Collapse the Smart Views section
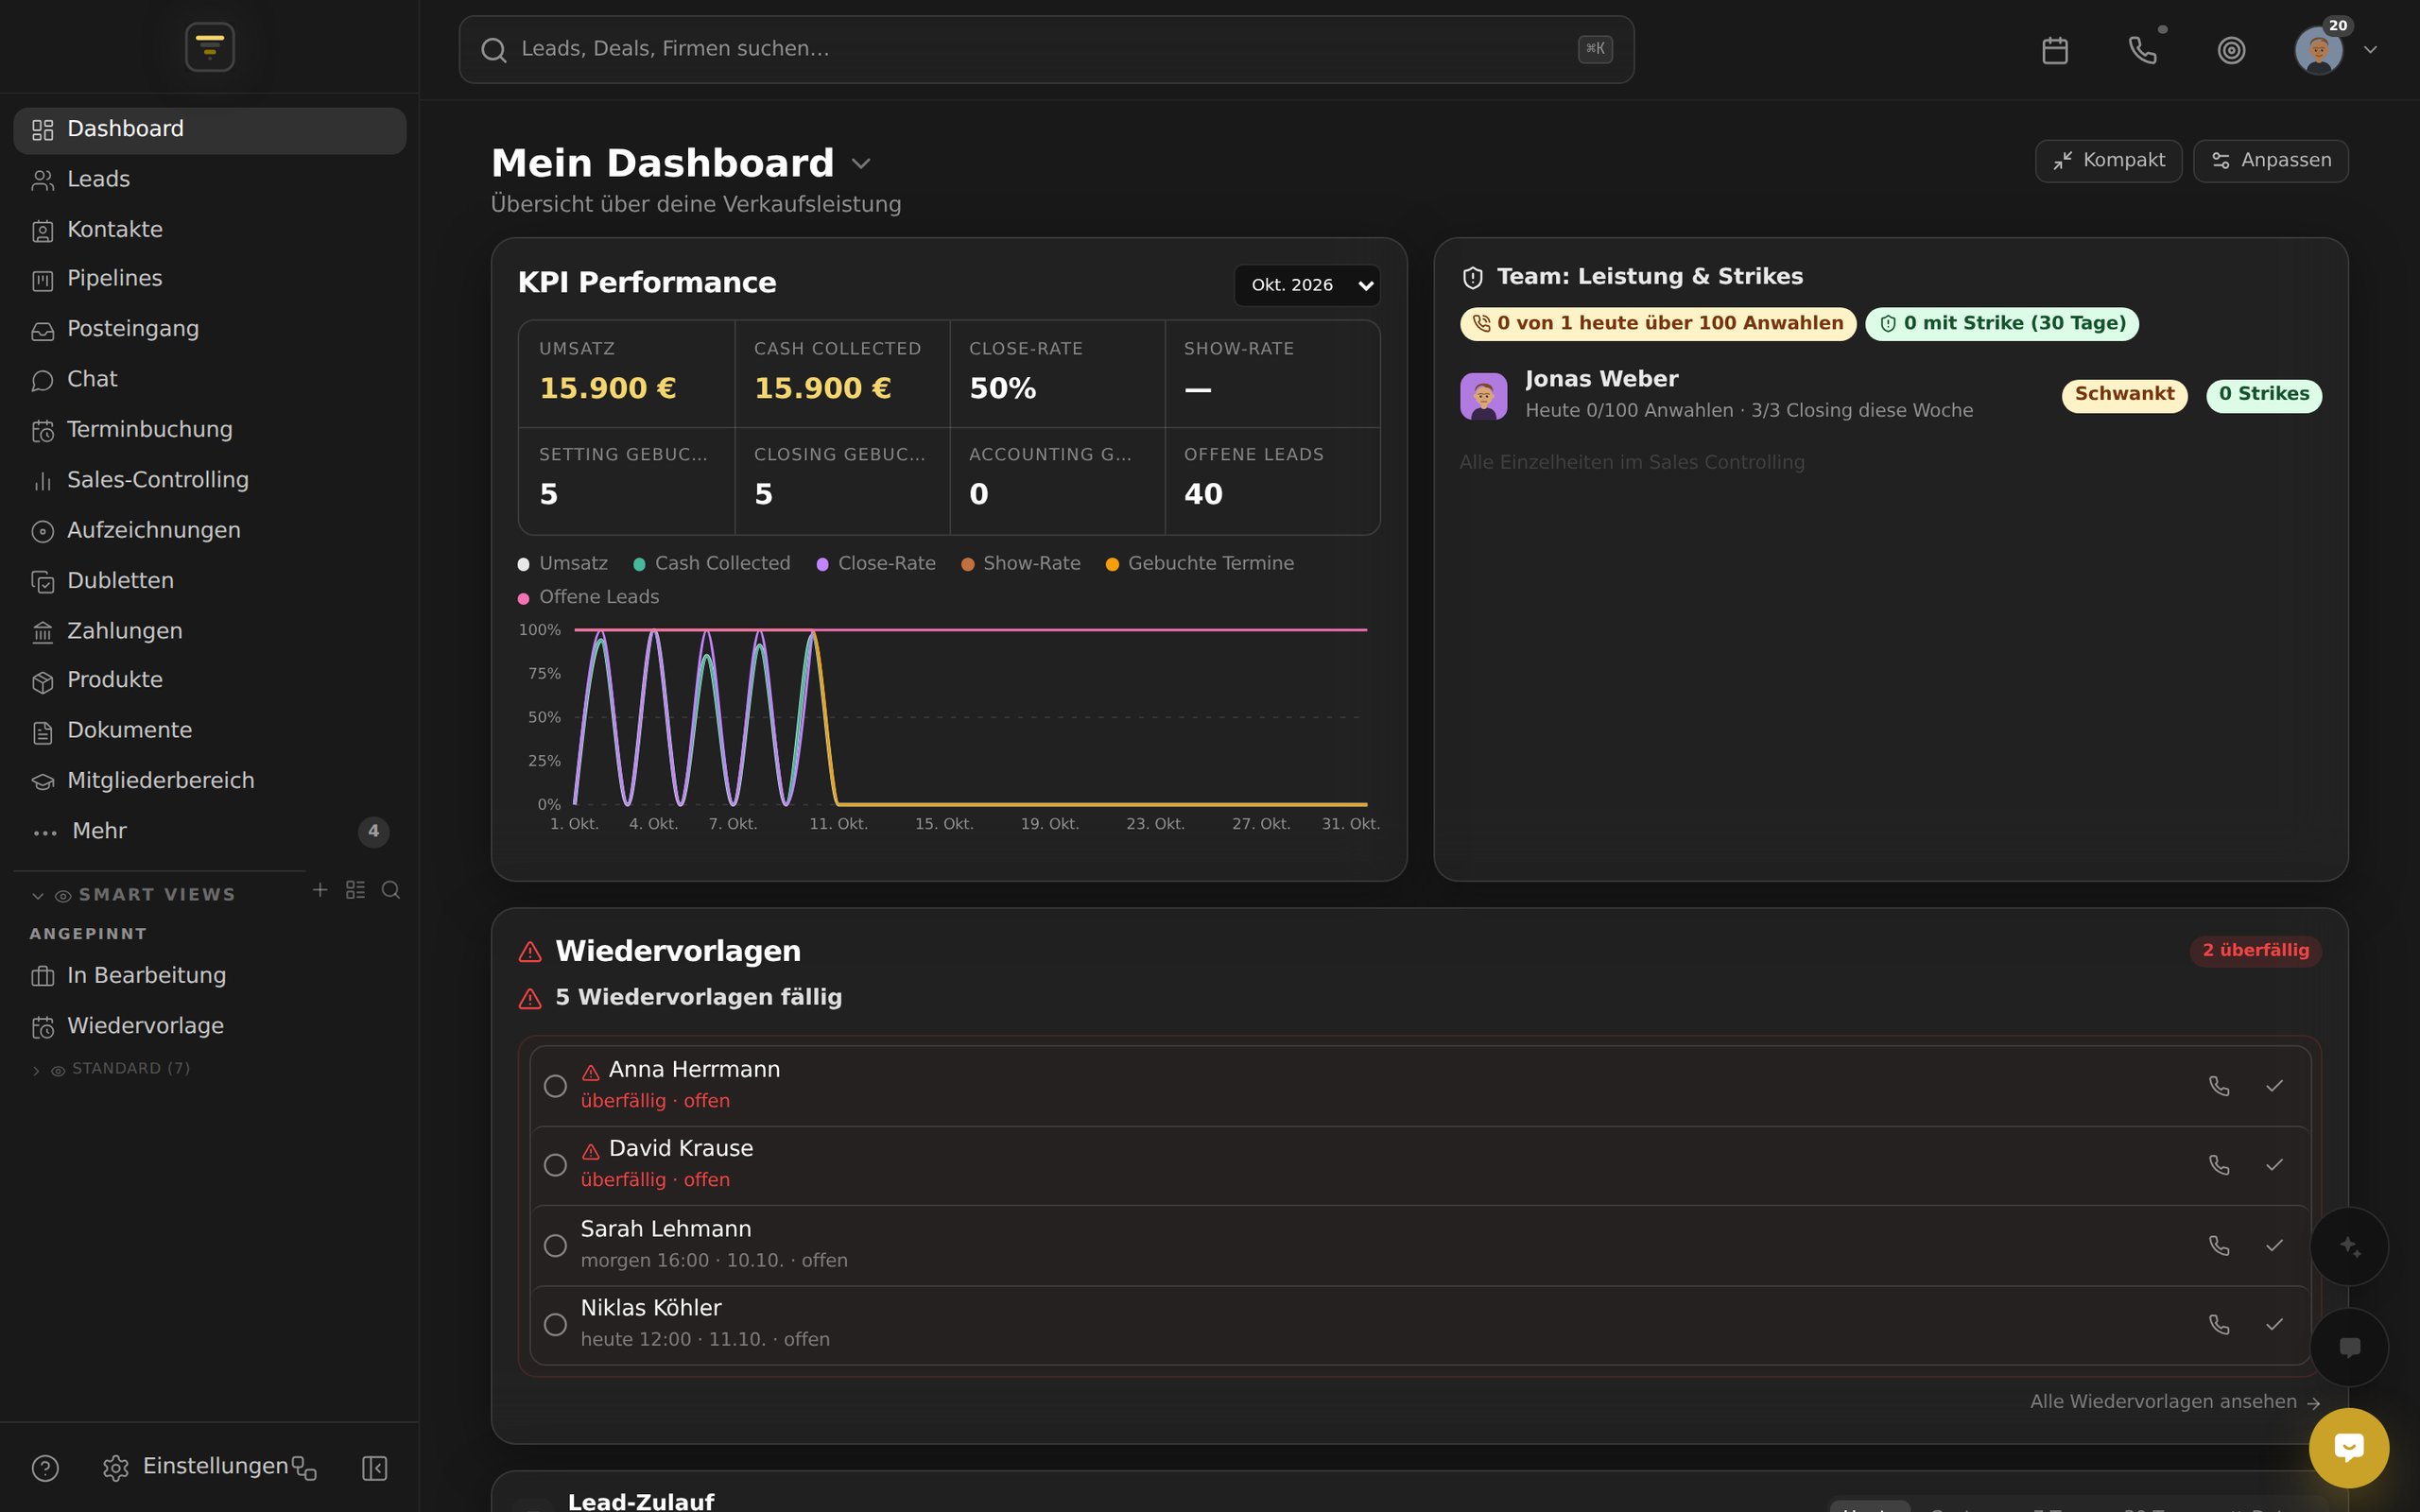 pyautogui.click(x=135, y=895)
